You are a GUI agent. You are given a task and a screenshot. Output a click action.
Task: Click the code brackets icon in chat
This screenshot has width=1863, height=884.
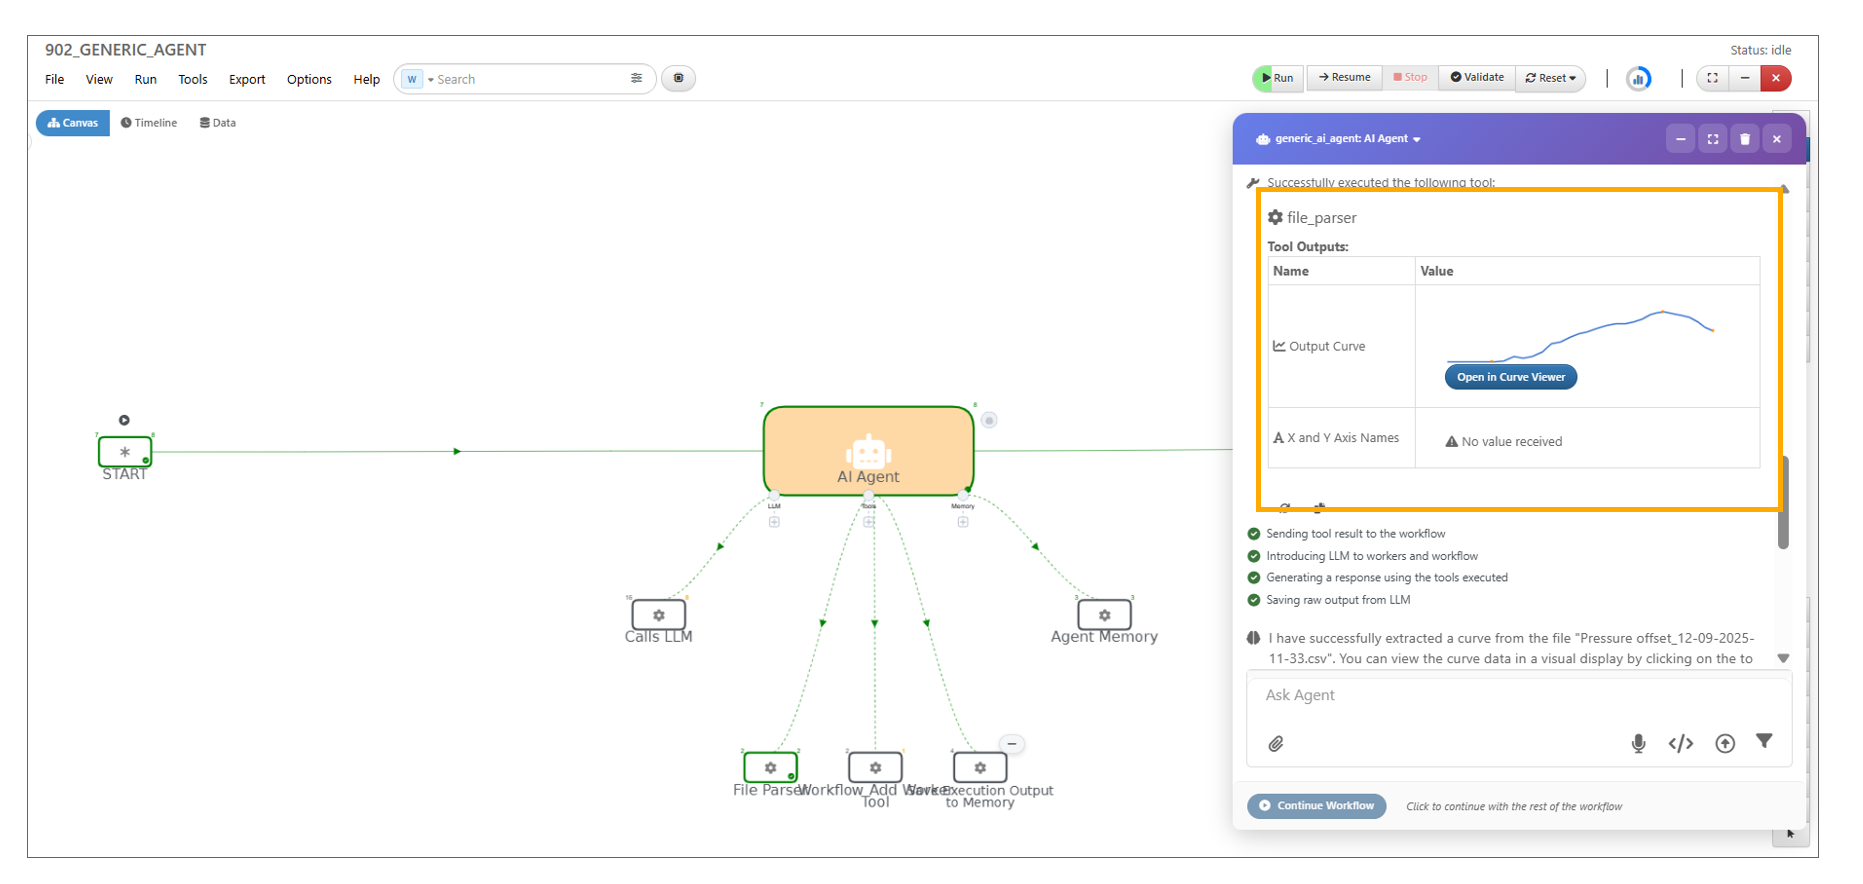[1681, 743]
